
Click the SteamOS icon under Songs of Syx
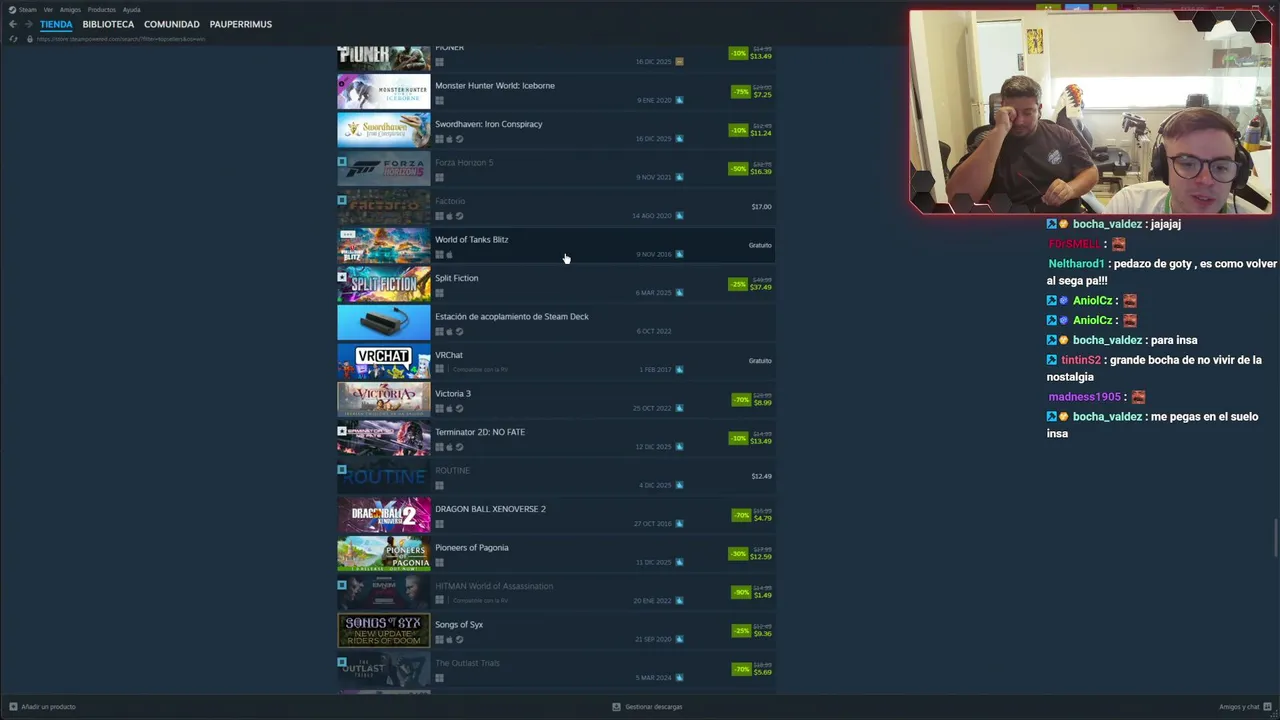[459, 639]
